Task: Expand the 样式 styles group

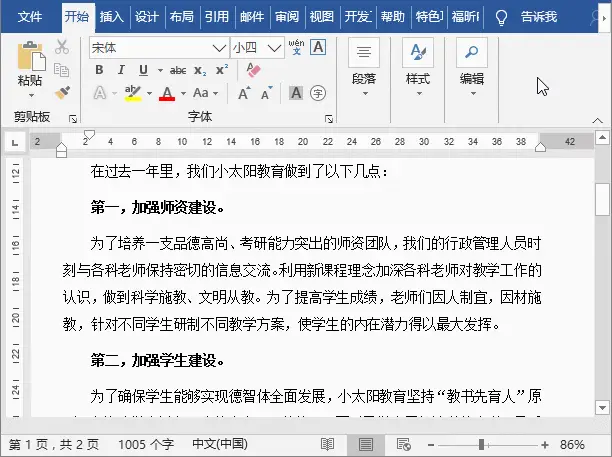Action: point(418,68)
